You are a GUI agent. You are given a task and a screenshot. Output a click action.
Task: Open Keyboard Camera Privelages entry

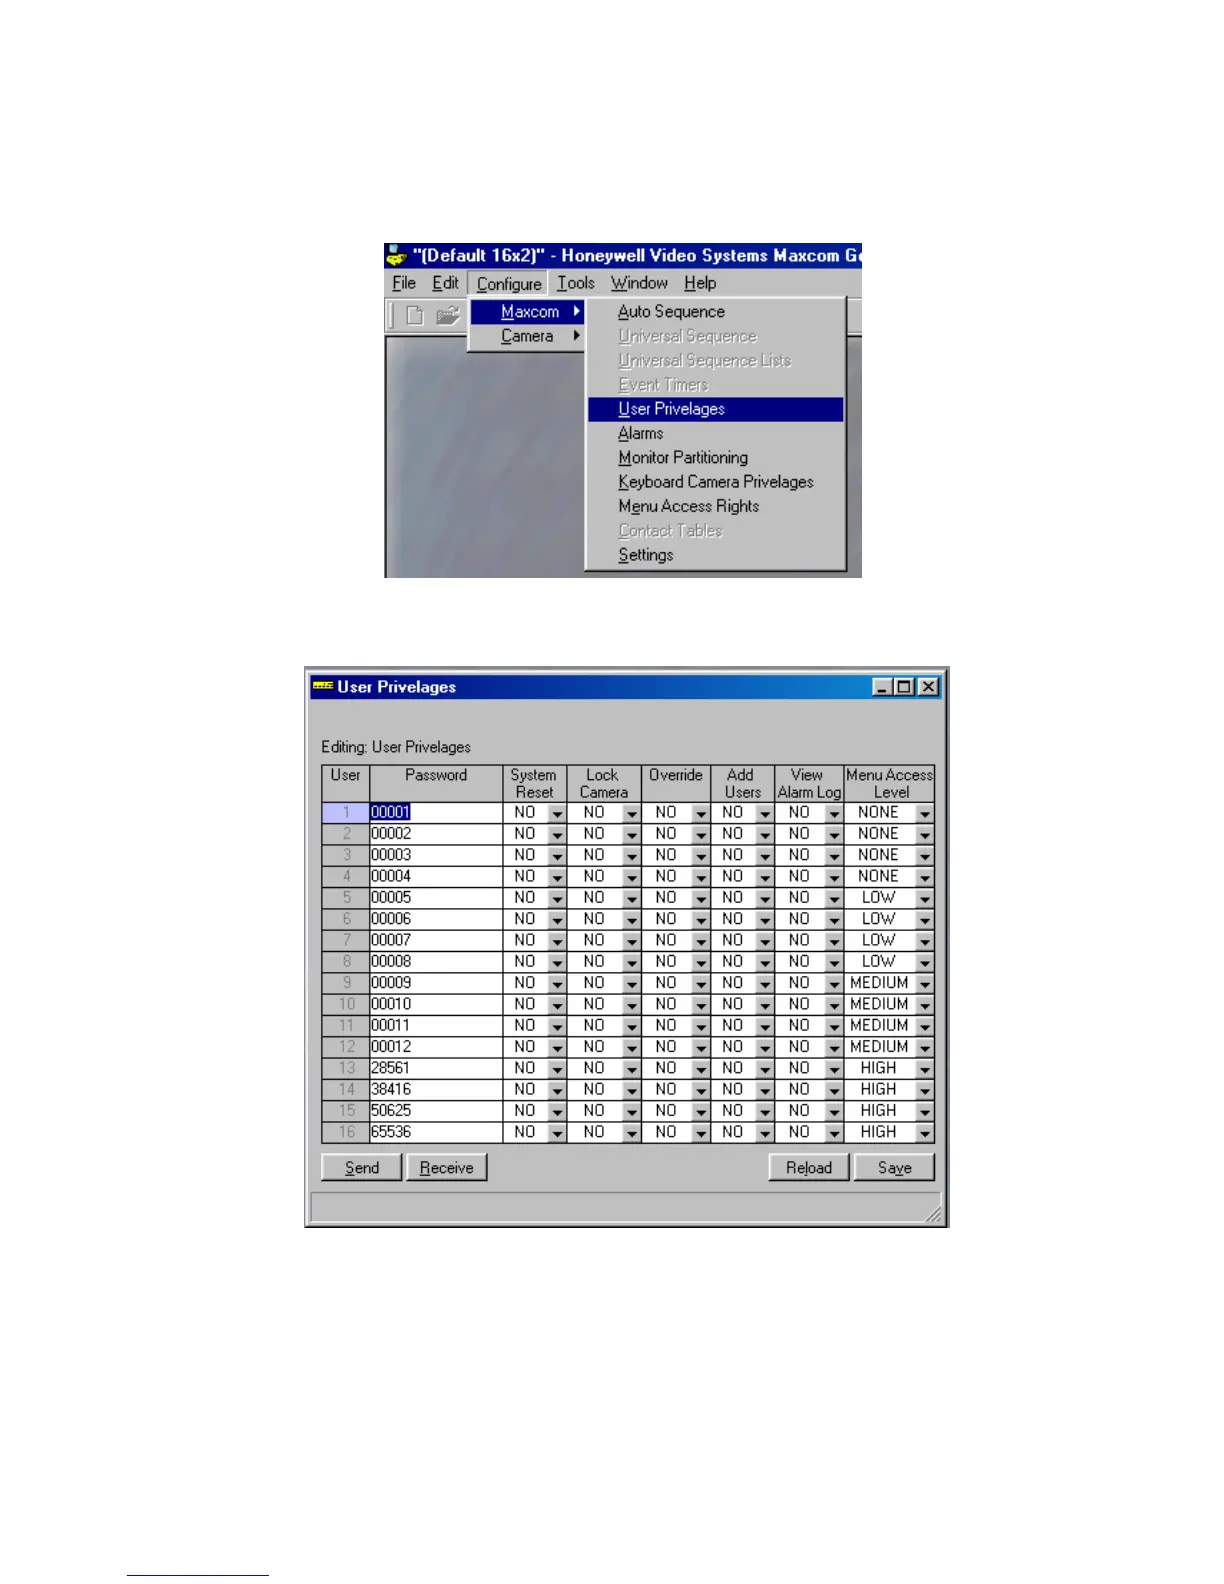716,482
